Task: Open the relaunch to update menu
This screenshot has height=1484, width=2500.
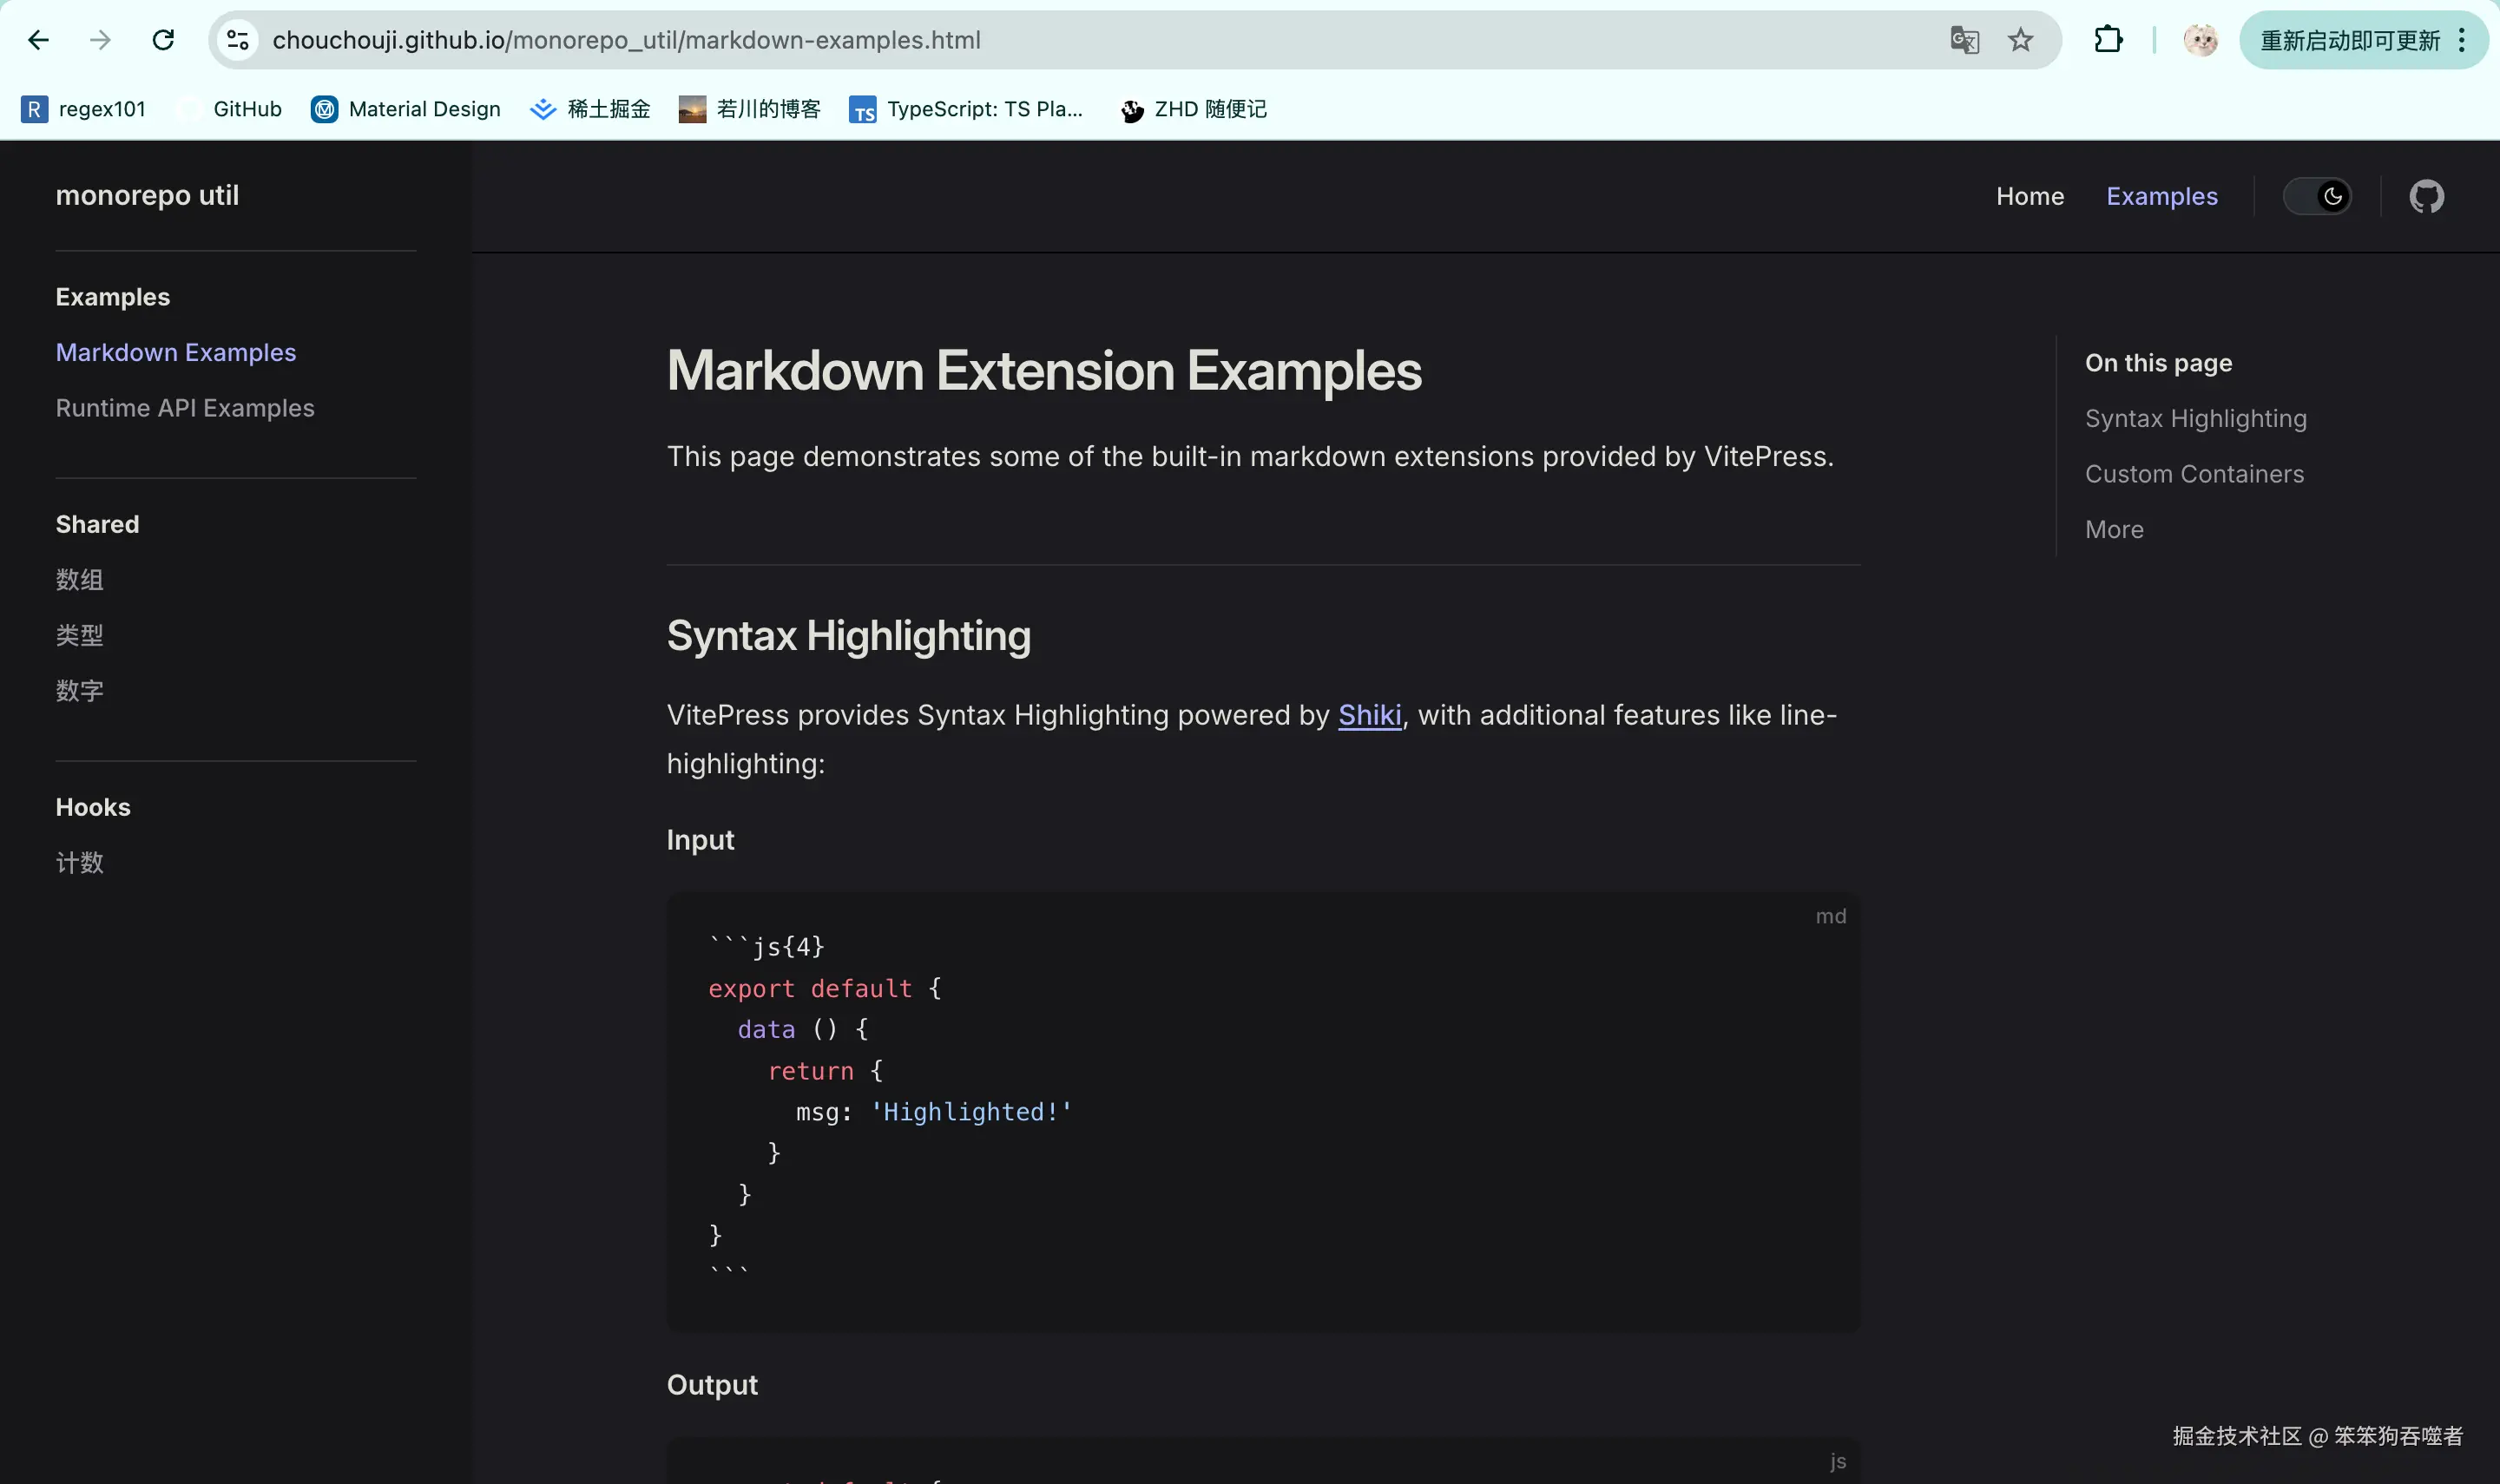Action: tap(2362, 40)
